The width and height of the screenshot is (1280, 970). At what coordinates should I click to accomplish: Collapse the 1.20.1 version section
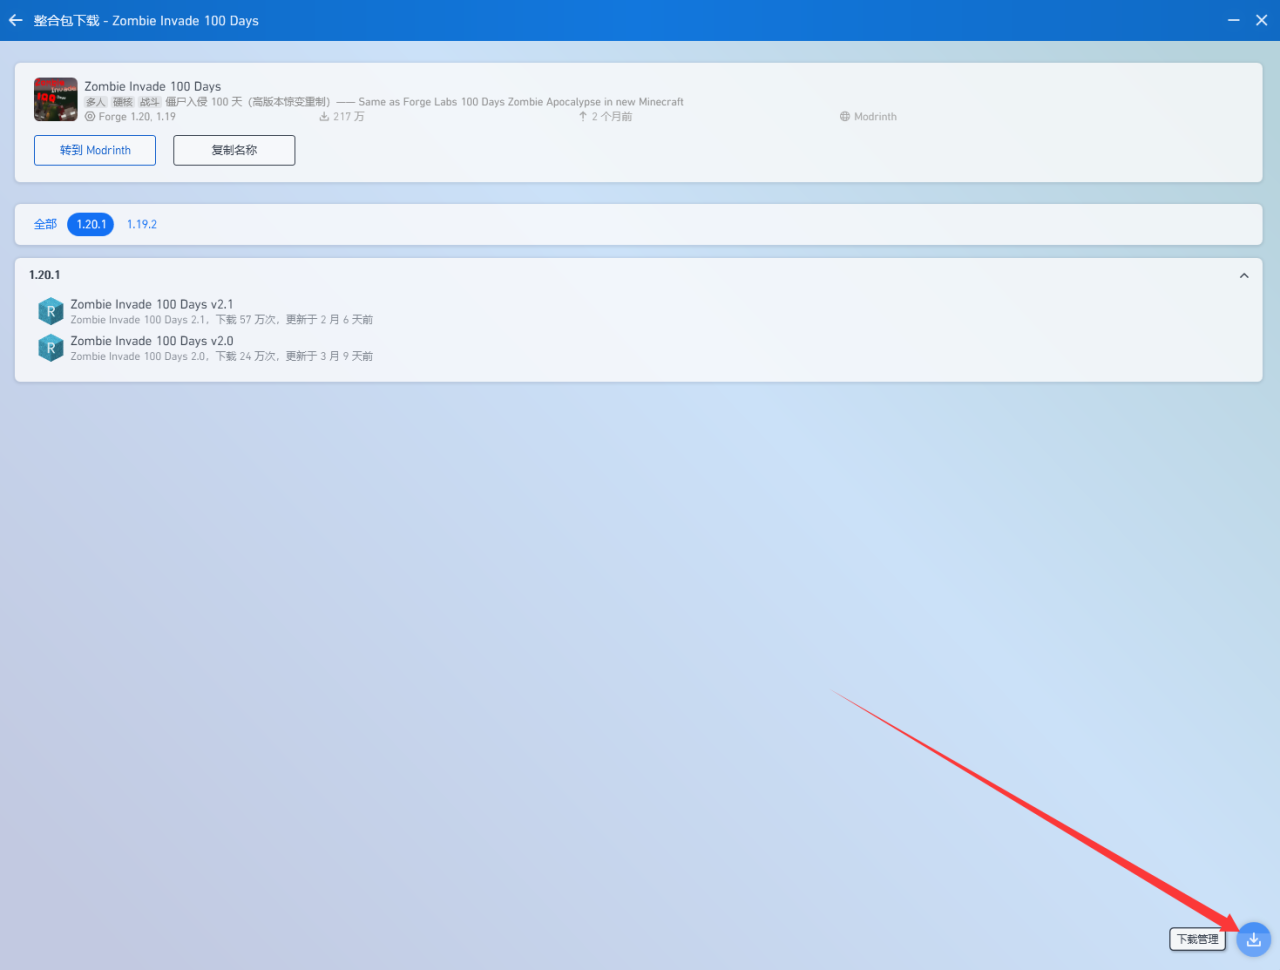(x=1244, y=275)
